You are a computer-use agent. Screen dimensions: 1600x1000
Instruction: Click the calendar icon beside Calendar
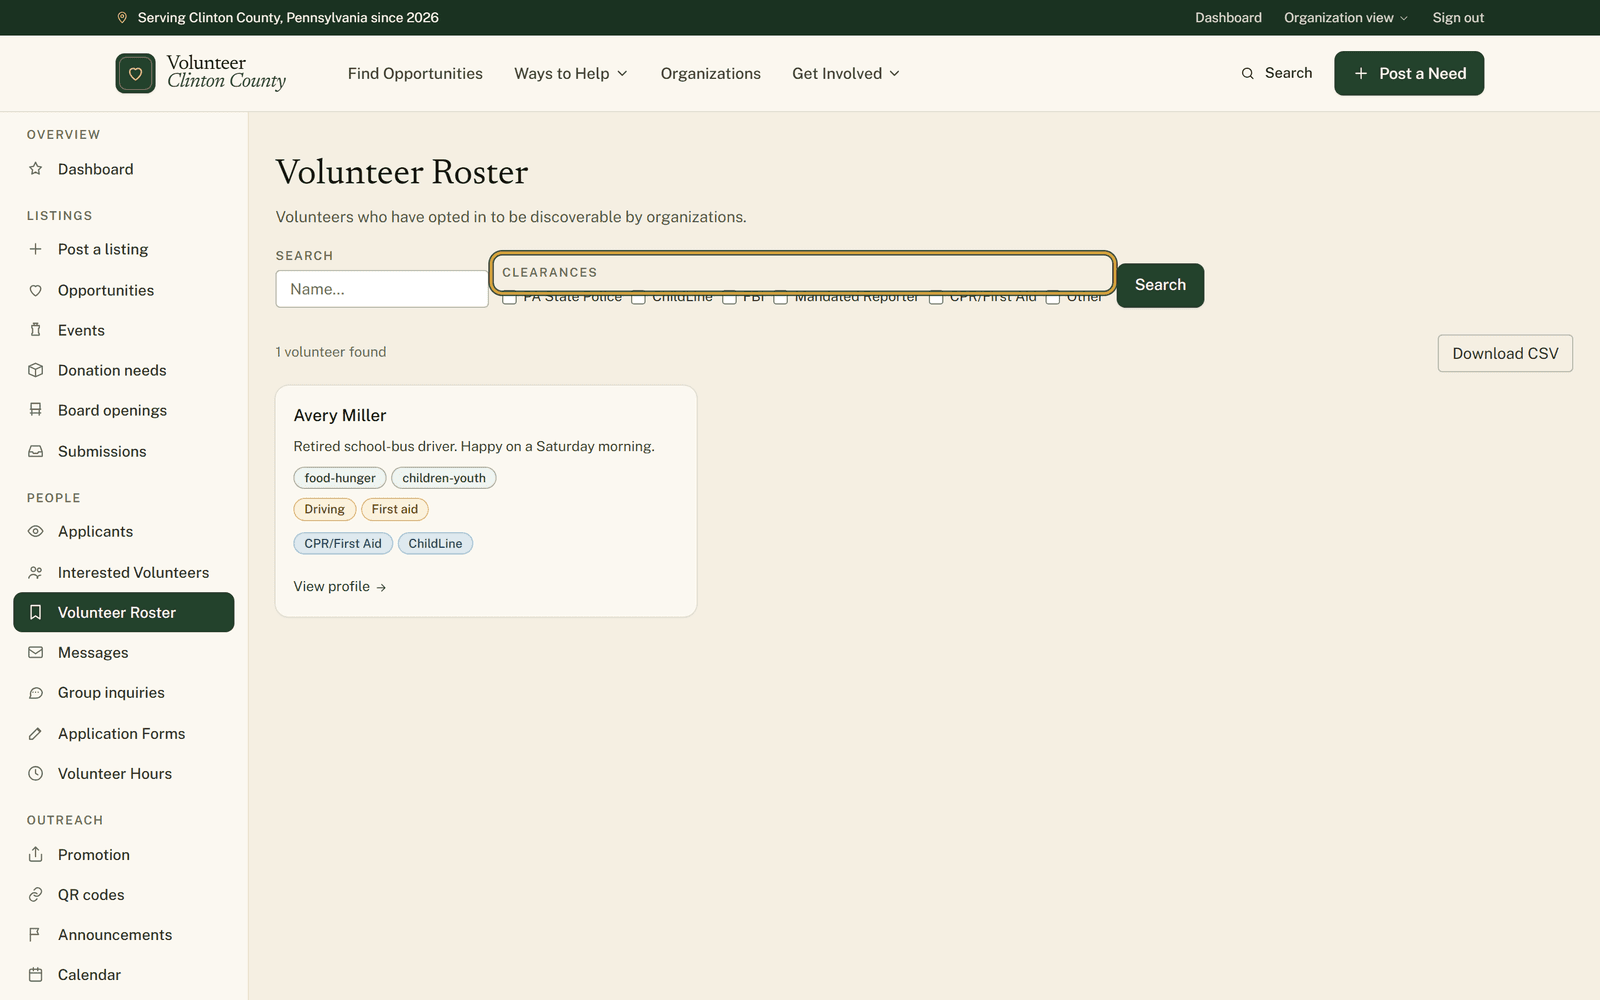coord(36,974)
